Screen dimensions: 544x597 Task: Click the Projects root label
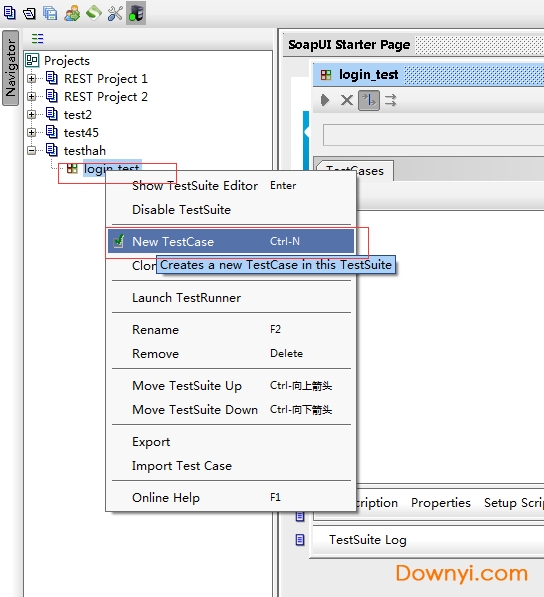tap(67, 61)
